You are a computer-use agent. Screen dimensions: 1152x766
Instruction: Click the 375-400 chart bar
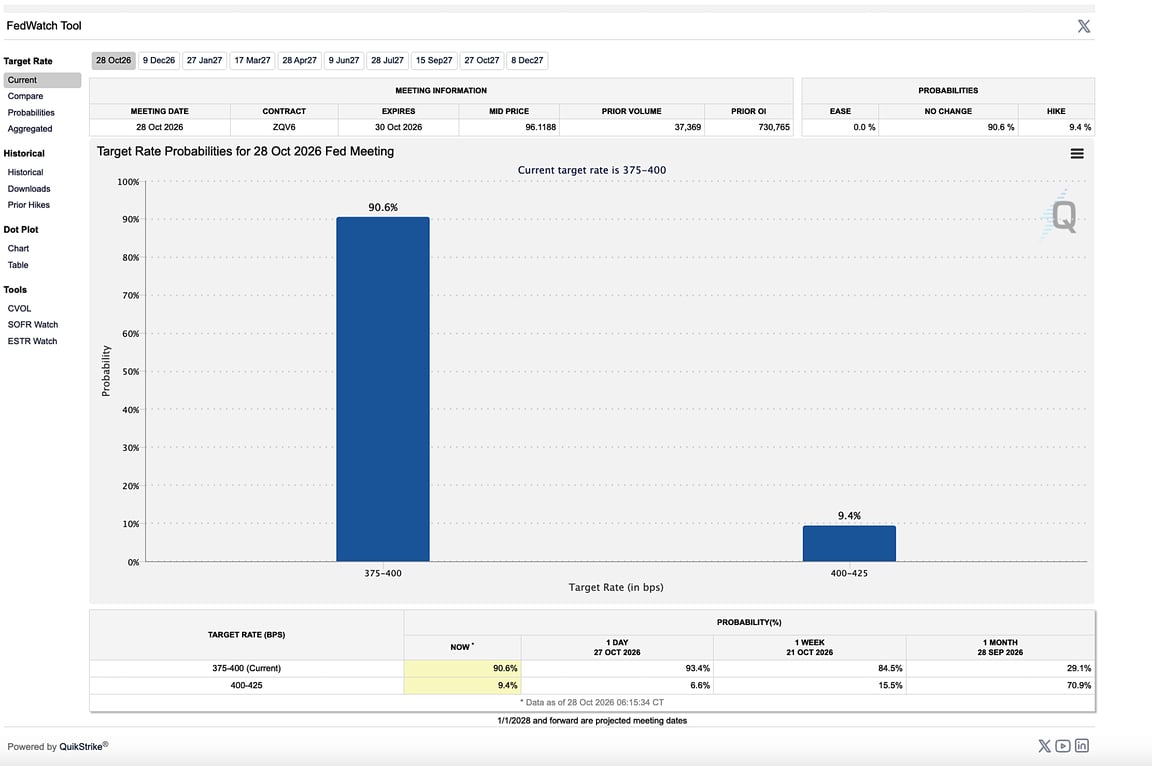pyautogui.click(x=383, y=389)
